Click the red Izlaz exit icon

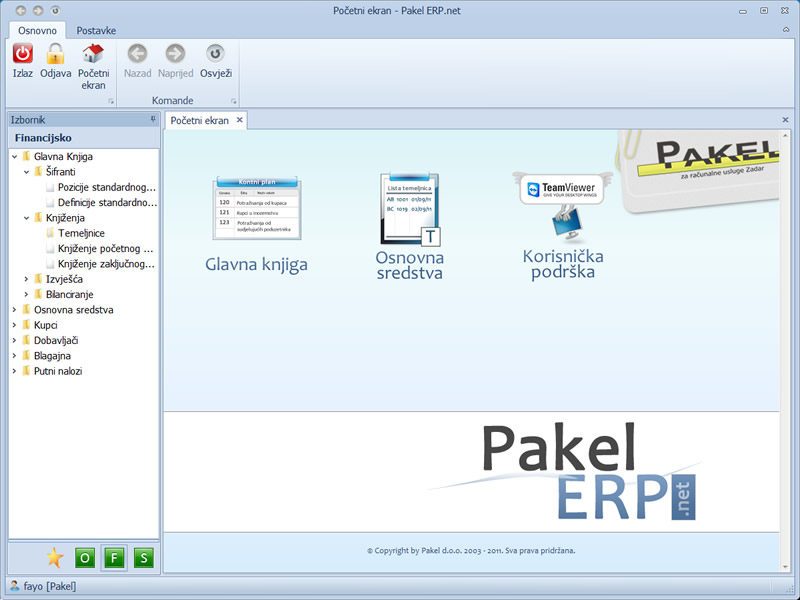coord(22,54)
